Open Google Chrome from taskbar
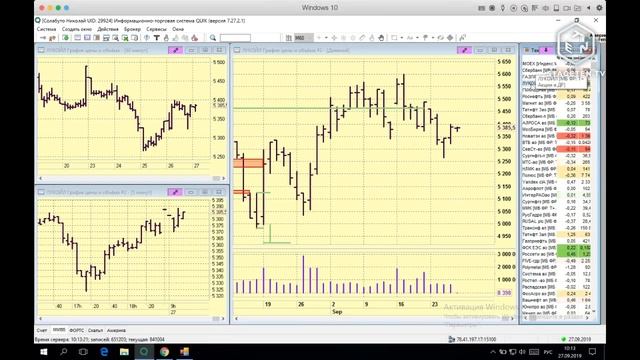The height and width of the screenshot is (360, 640). coord(164,351)
